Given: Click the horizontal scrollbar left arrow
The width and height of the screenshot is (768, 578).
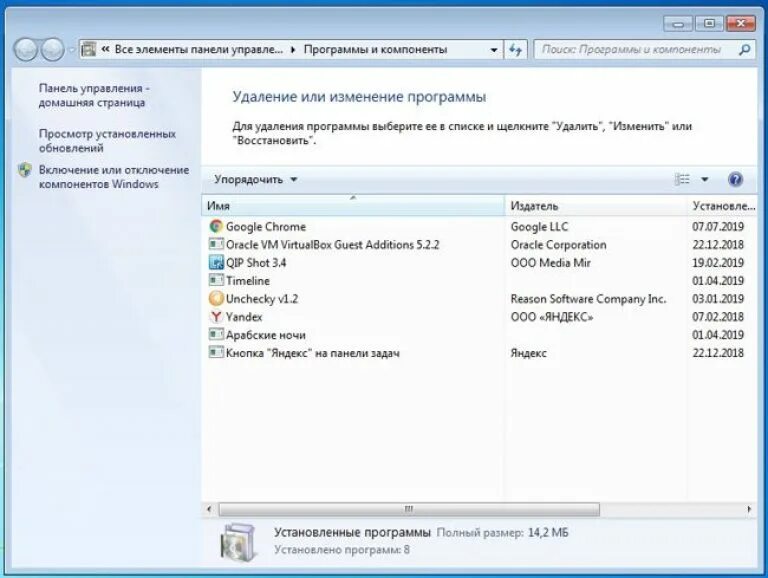Looking at the screenshot, I should pos(209,509).
